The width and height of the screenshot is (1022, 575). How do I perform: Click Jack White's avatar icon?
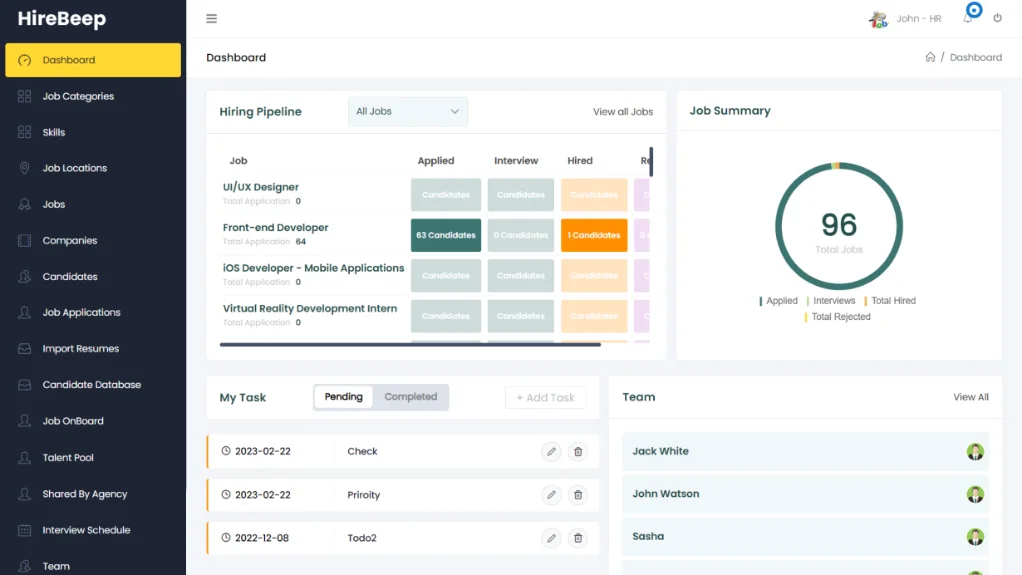coord(975,452)
